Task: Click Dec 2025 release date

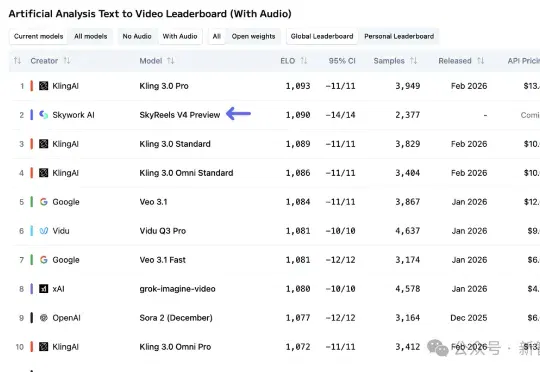Action: [469, 318]
